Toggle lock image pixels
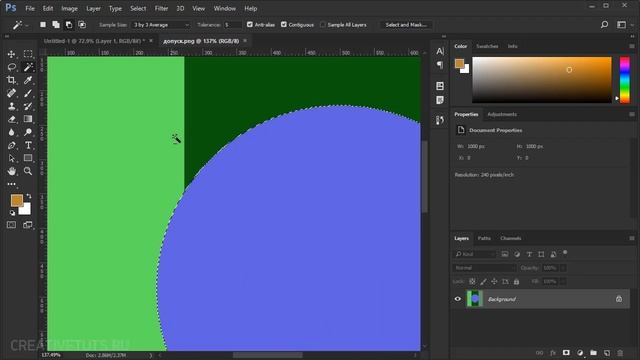Image resolution: width=640 pixels, height=360 pixels. 483,282
